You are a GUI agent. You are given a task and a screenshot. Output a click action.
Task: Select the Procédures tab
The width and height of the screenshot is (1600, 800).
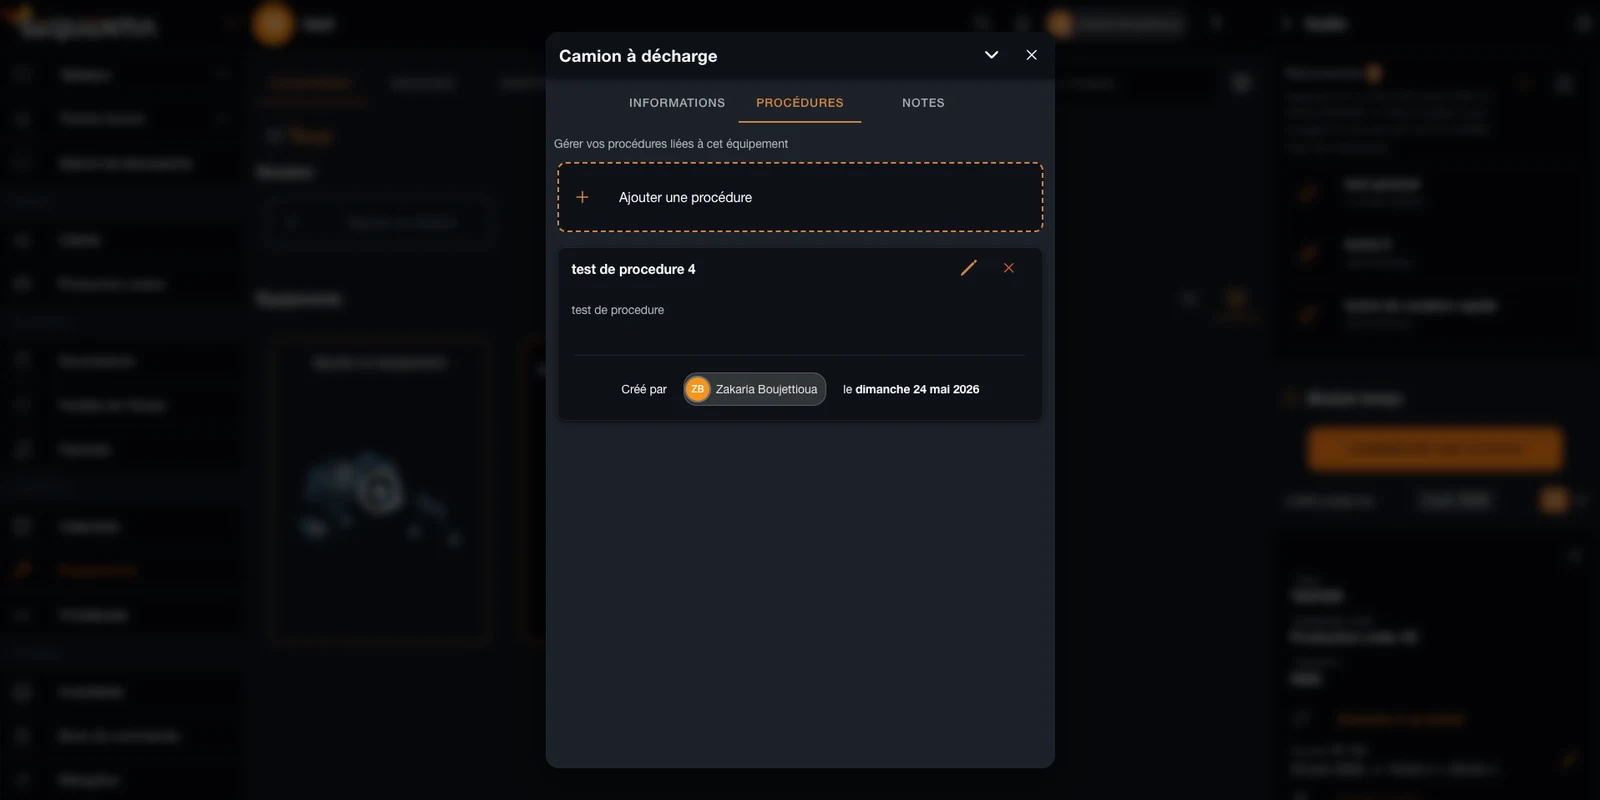pos(800,103)
